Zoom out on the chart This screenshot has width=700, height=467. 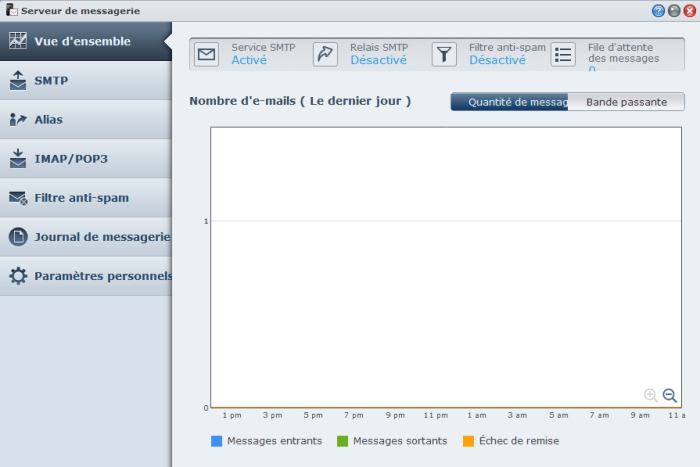(x=670, y=396)
